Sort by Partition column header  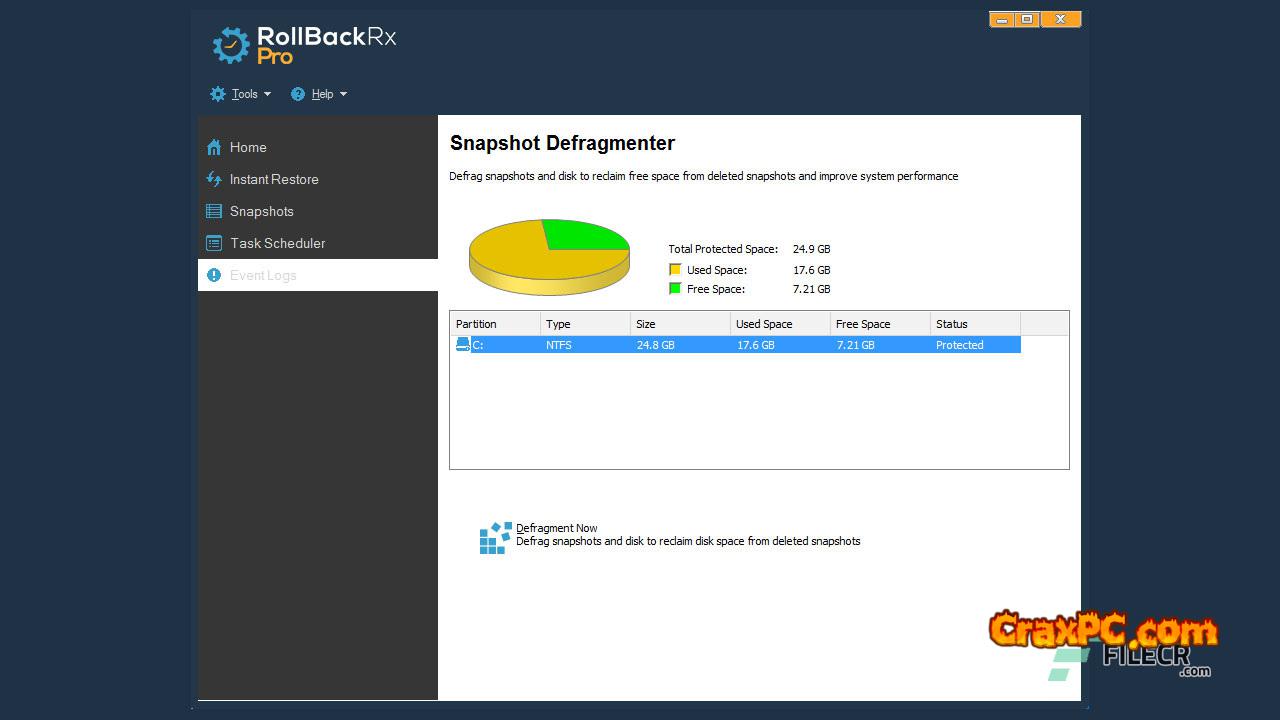pos(495,324)
